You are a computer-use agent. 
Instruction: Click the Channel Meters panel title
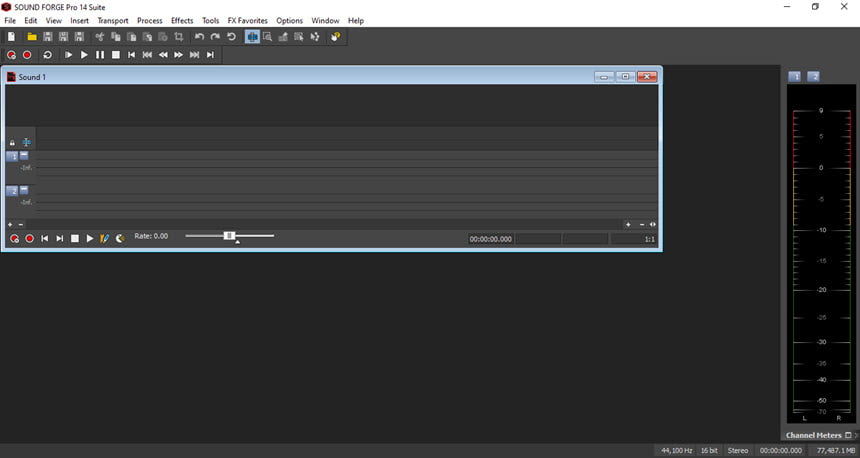(813, 436)
